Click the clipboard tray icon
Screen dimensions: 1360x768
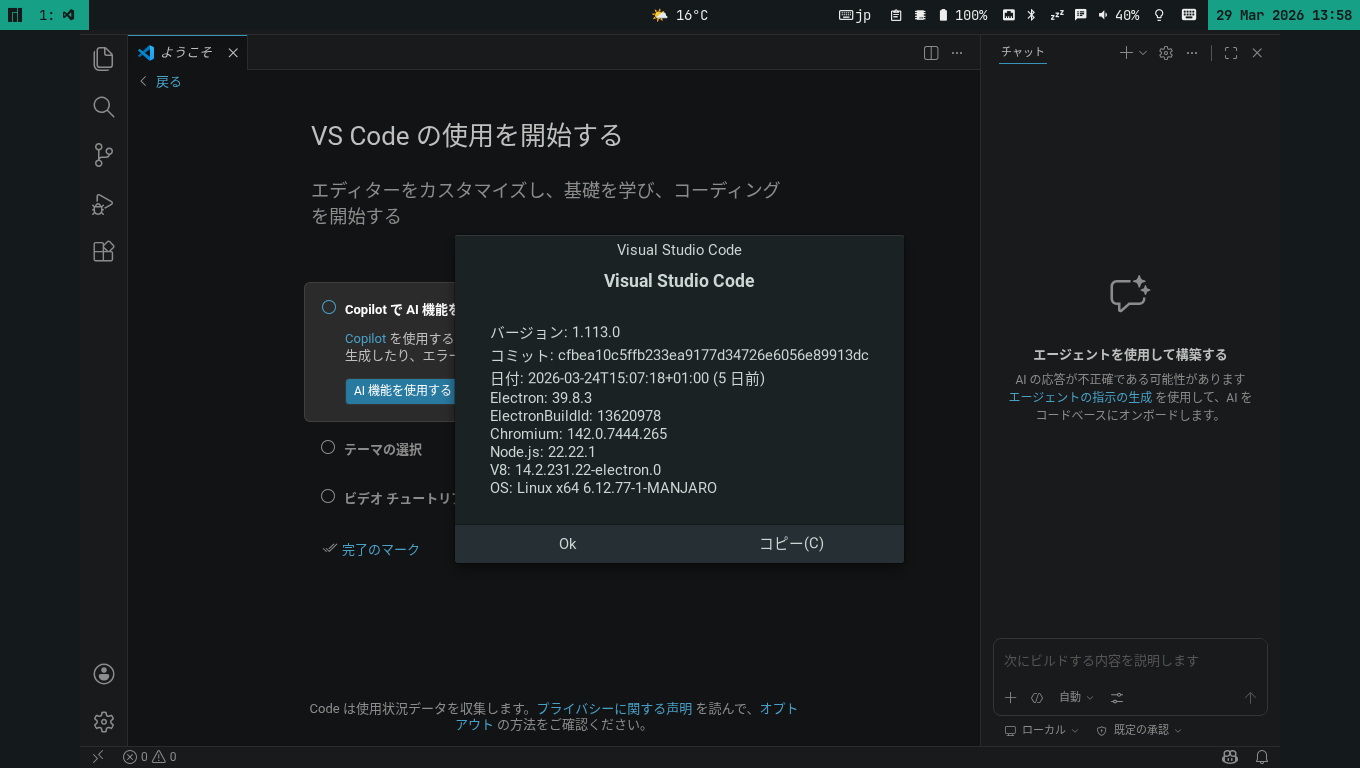[896, 15]
